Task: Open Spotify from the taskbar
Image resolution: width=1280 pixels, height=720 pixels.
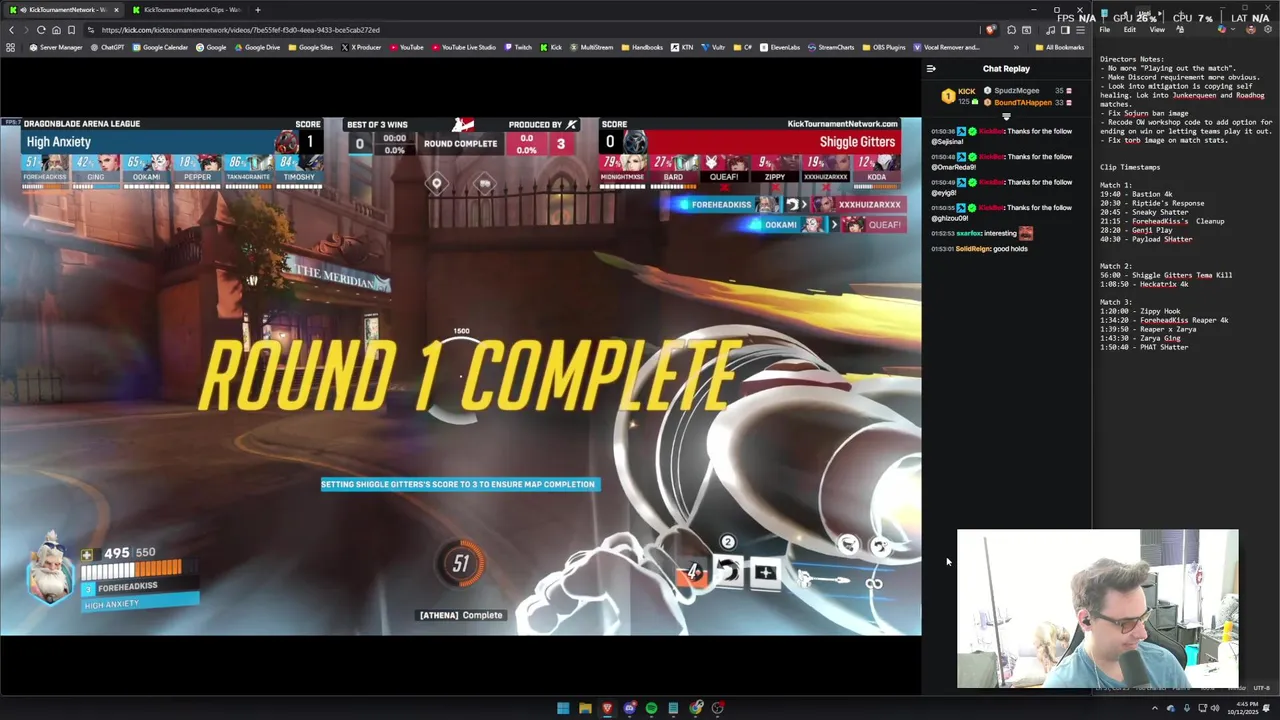Action: tap(651, 708)
